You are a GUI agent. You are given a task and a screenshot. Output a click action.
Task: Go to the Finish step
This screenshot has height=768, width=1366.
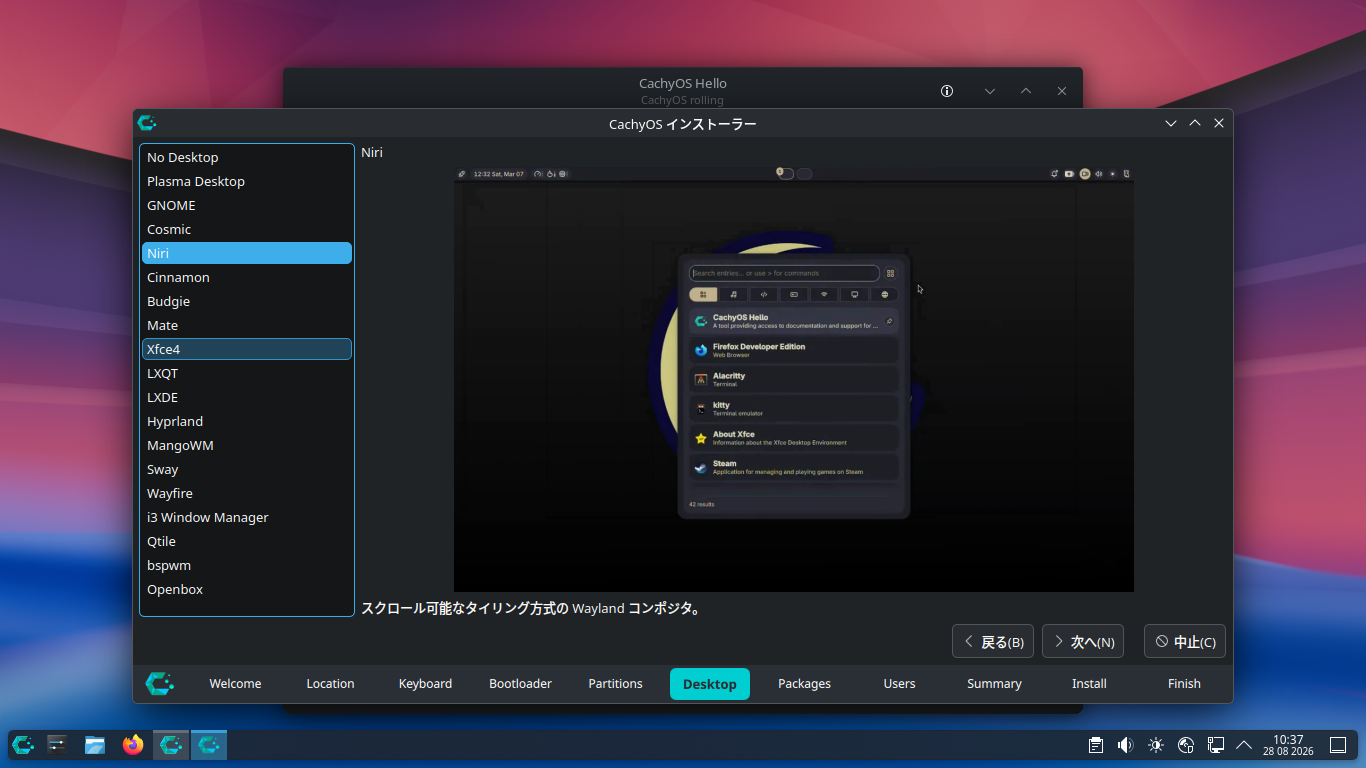[x=1184, y=684]
